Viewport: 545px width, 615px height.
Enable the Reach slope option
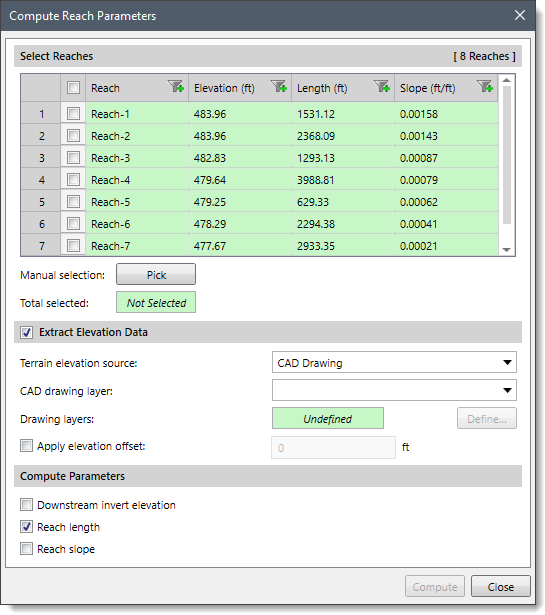[27, 549]
